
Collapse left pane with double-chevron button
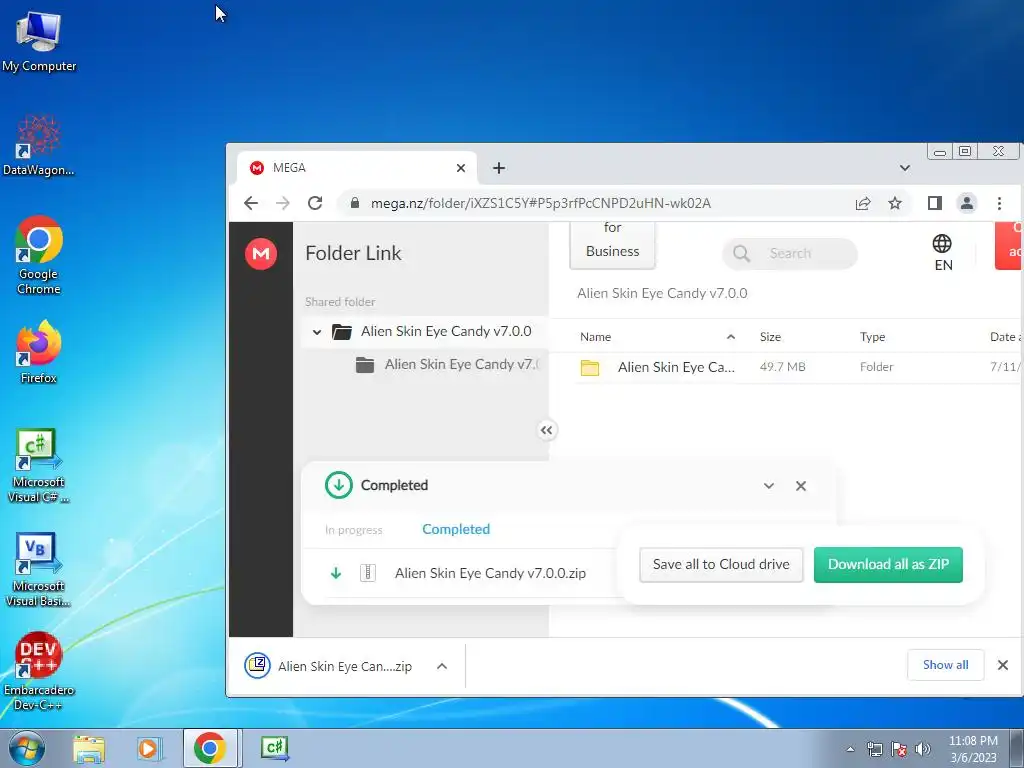click(547, 430)
